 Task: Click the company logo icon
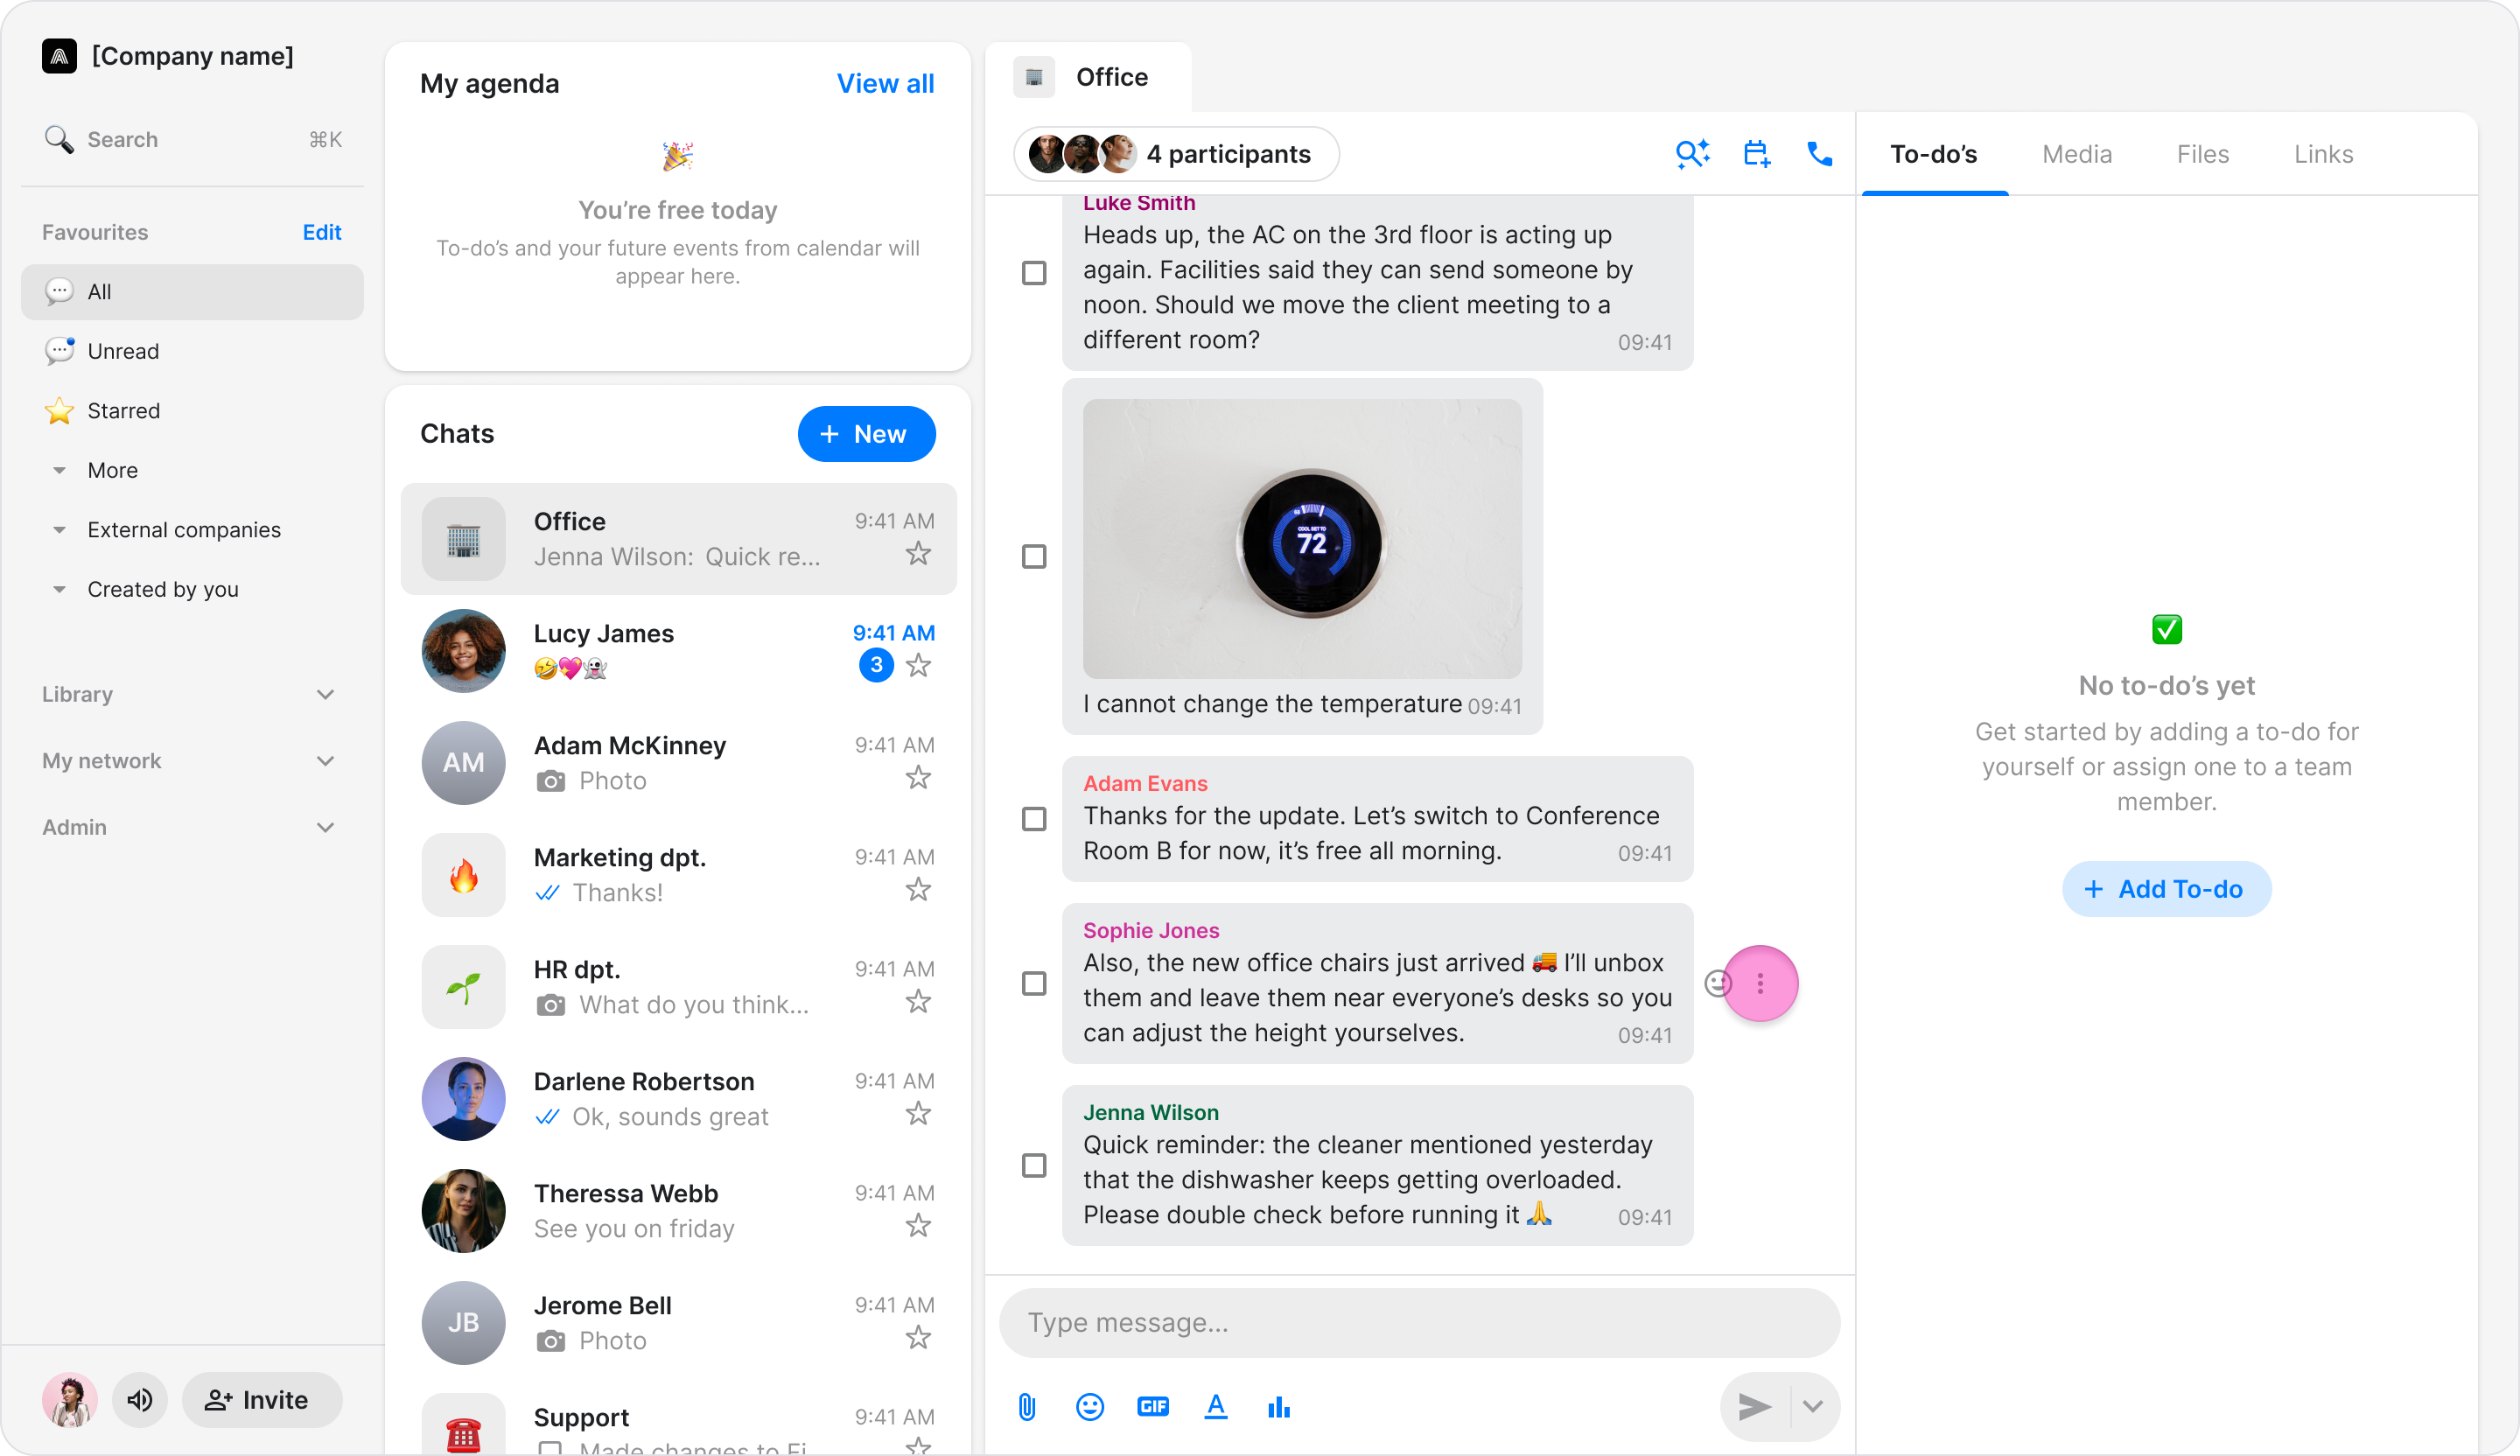pos(59,56)
